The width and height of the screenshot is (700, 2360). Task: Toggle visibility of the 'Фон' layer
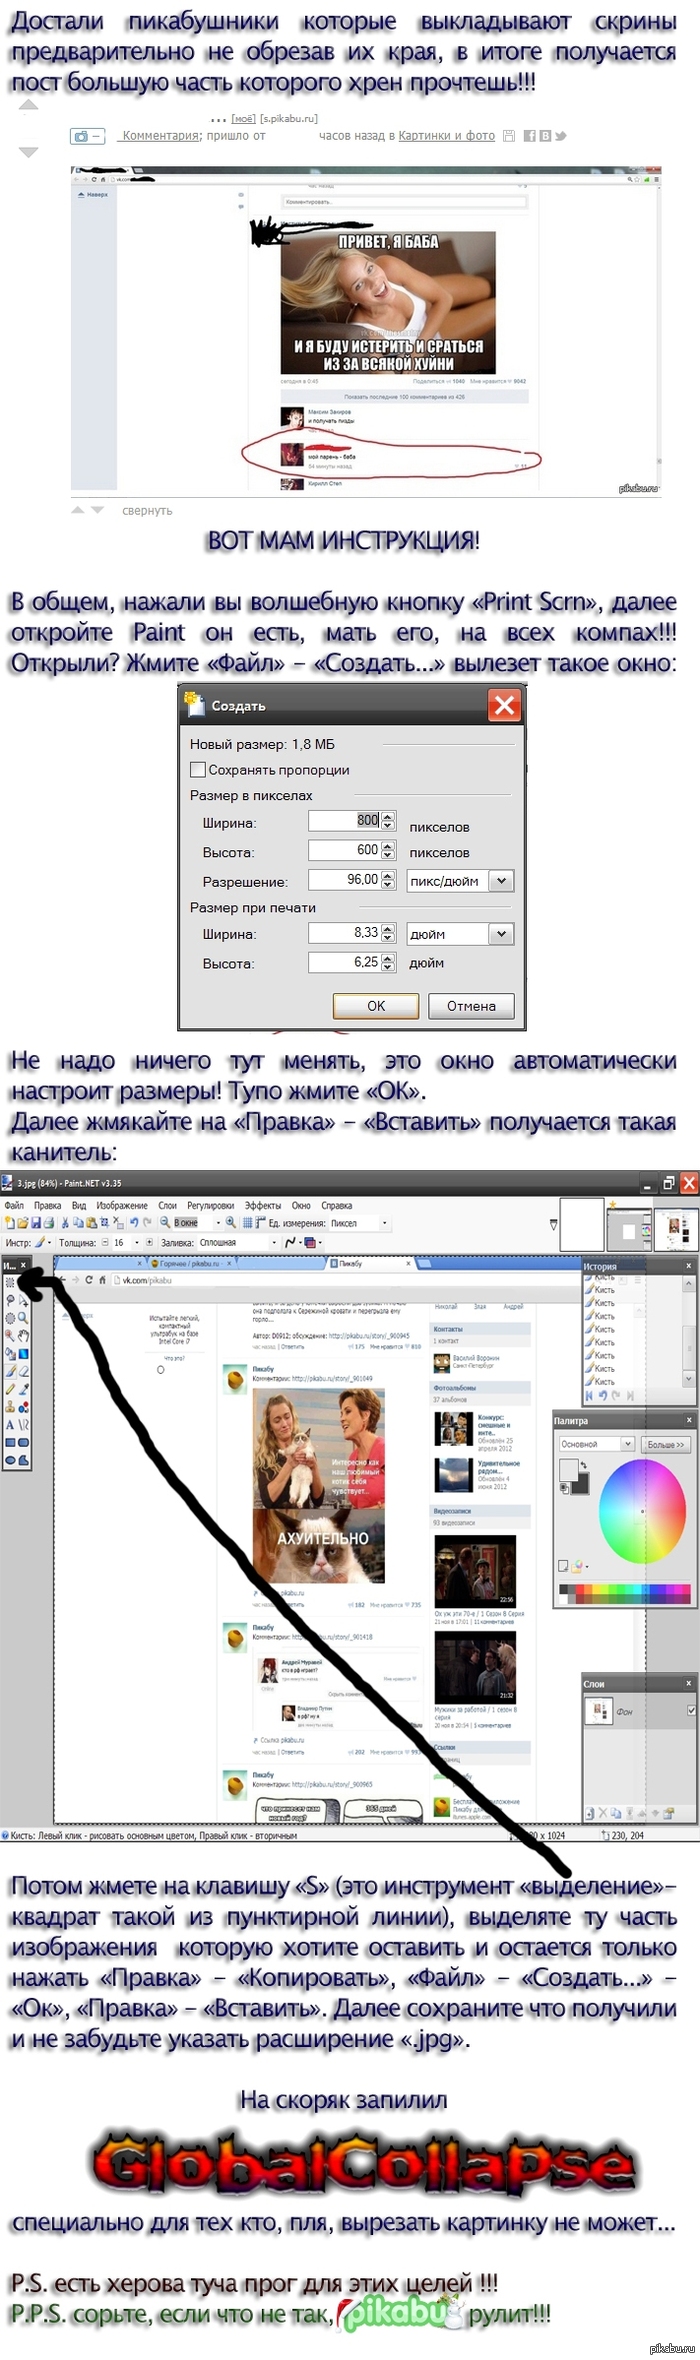pos(691,1711)
